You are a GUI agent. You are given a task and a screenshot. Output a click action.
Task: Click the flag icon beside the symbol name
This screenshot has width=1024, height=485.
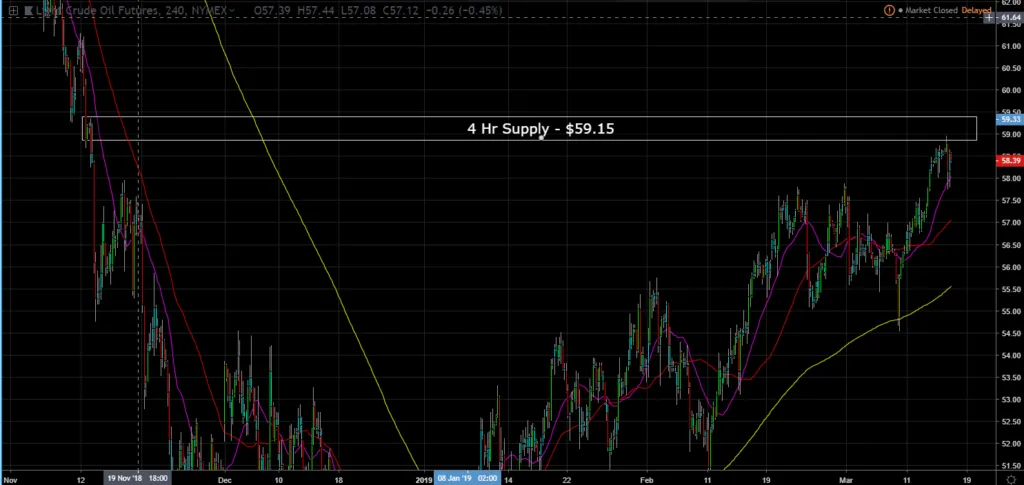click(x=29, y=10)
